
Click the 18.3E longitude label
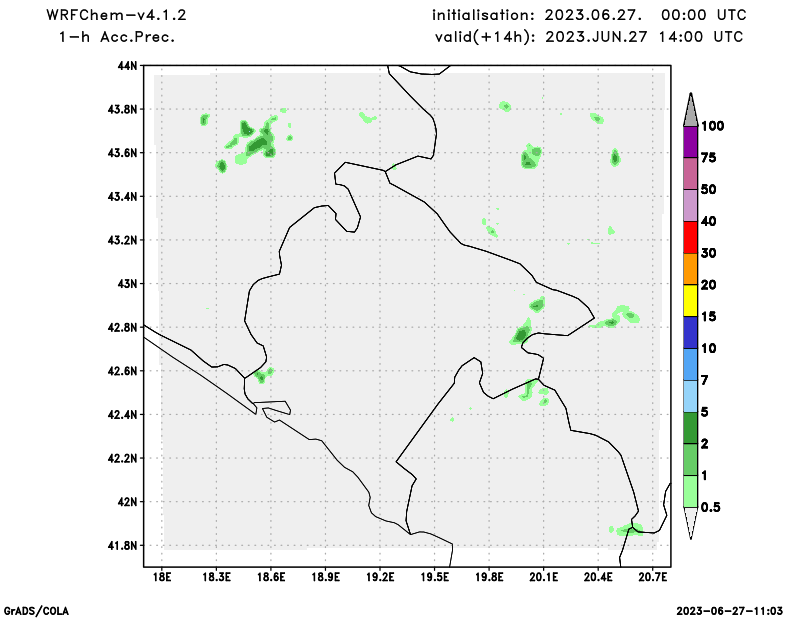[216, 577]
